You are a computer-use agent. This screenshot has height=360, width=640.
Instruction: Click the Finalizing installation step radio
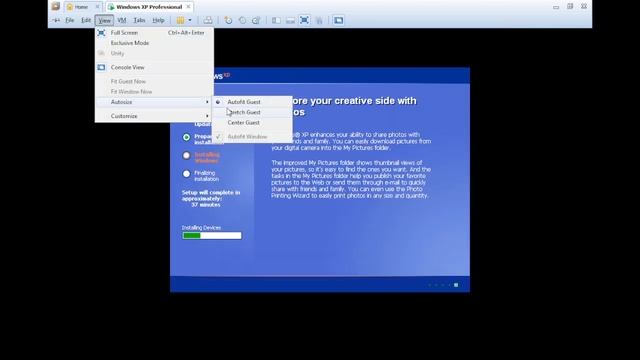pos(187,174)
